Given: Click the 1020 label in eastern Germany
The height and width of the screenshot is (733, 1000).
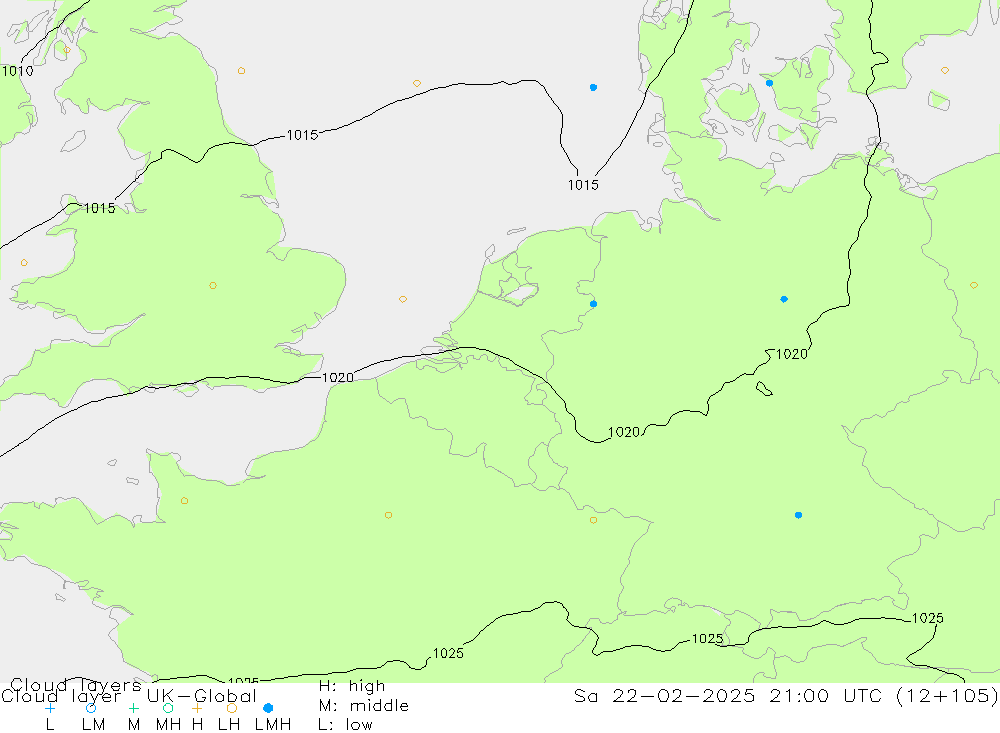Looking at the screenshot, I should pos(791,354).
